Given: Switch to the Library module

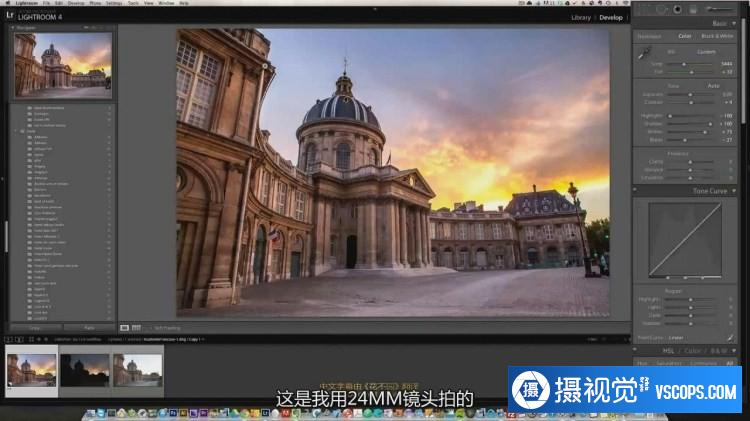Looking at the screenshot, I should coord(581,17).
